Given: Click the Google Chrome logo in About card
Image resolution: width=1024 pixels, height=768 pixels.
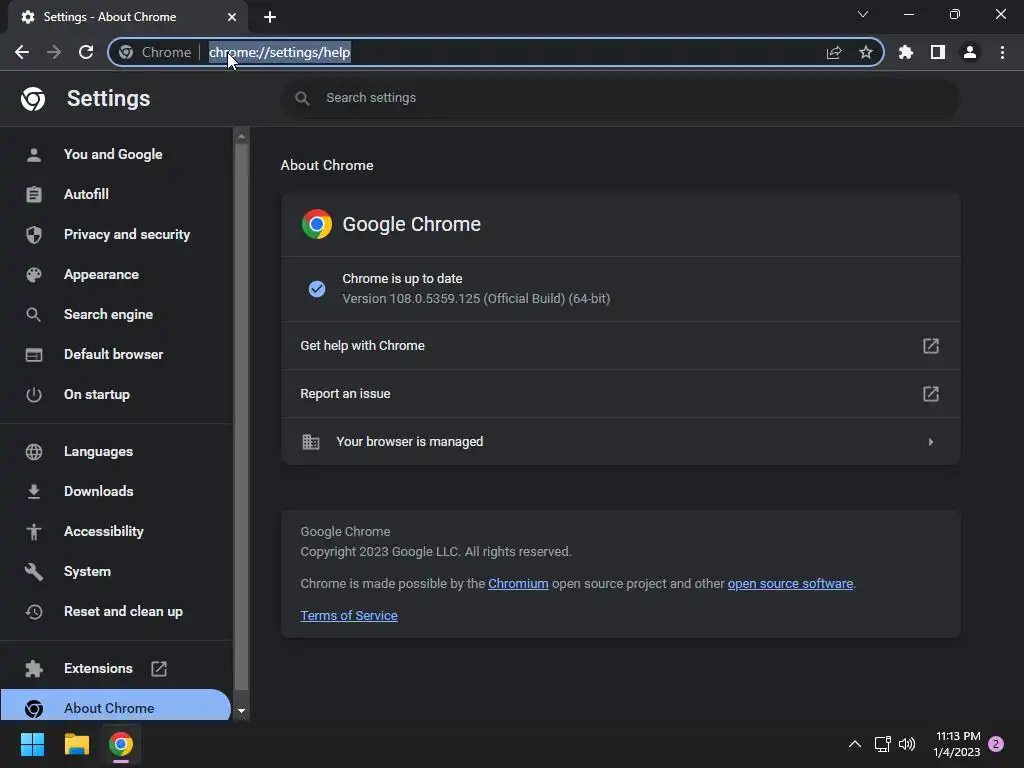Looking at the screenshot, I should point(317,224).
